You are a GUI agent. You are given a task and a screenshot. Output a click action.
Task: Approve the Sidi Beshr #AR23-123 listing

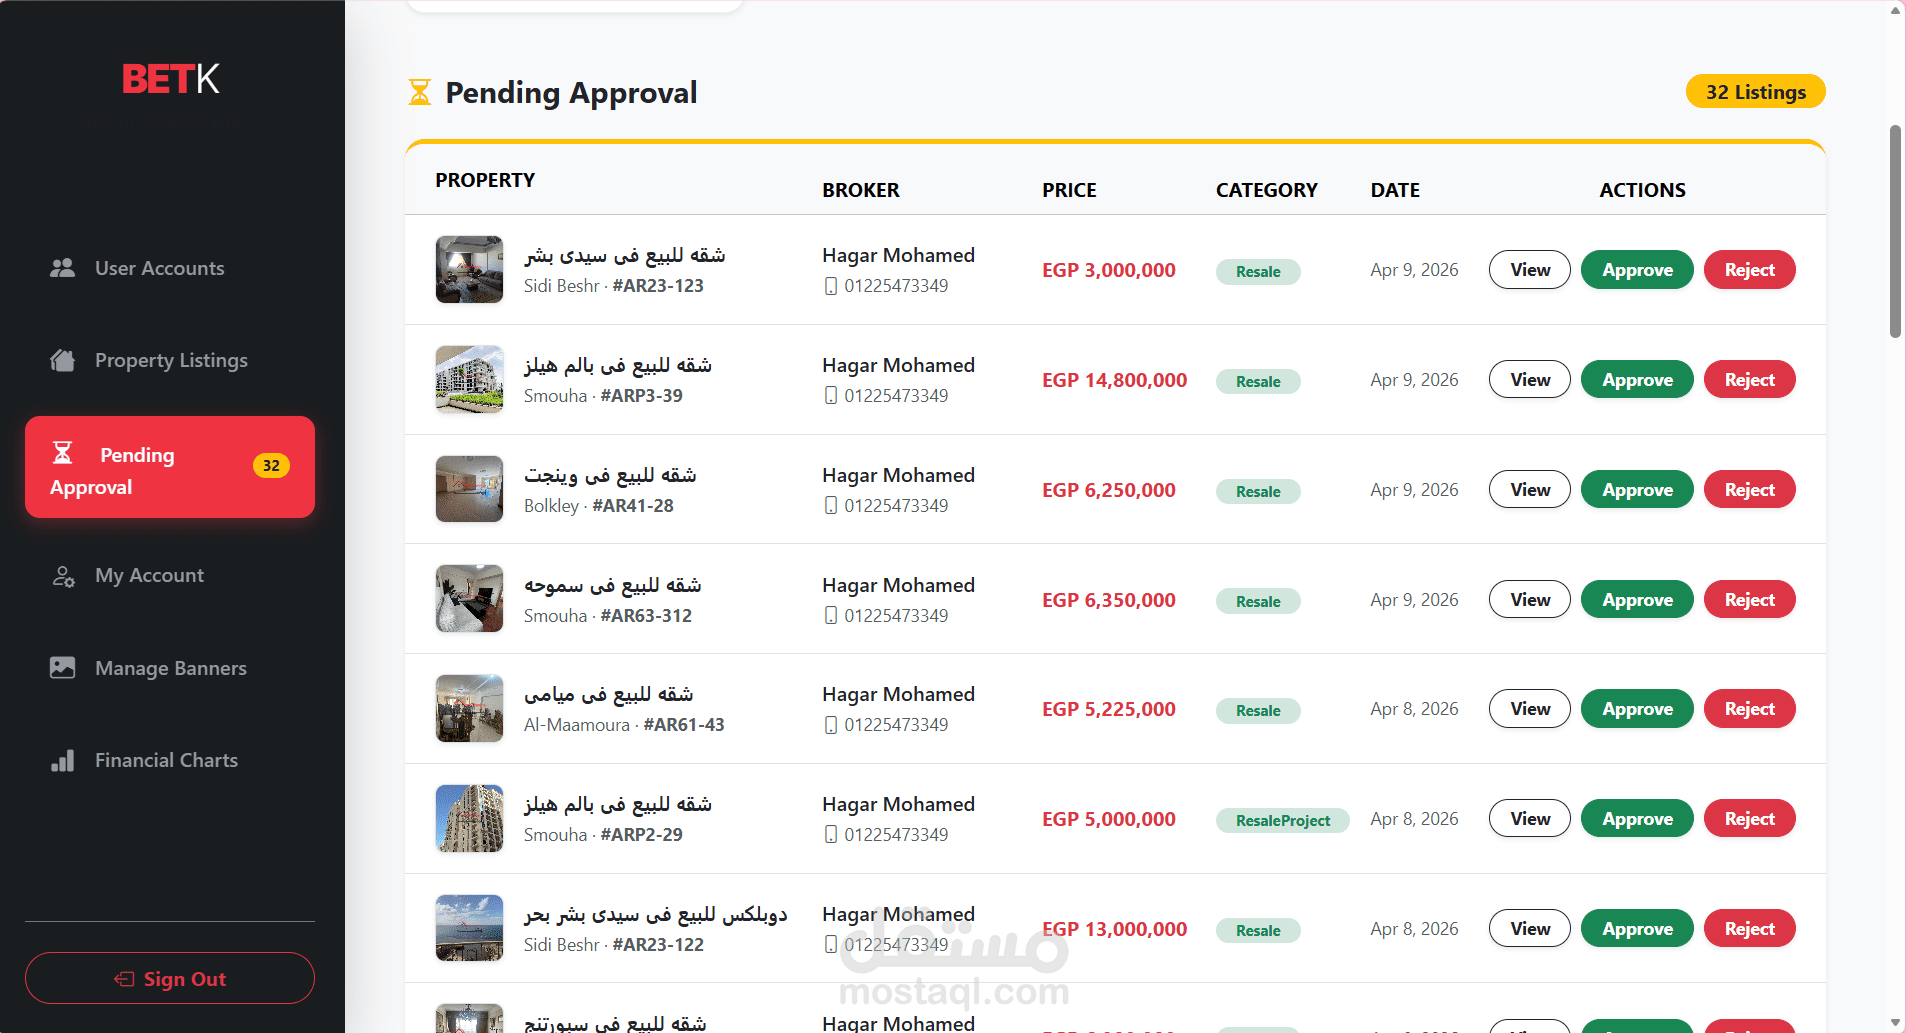click(1636, 270)
